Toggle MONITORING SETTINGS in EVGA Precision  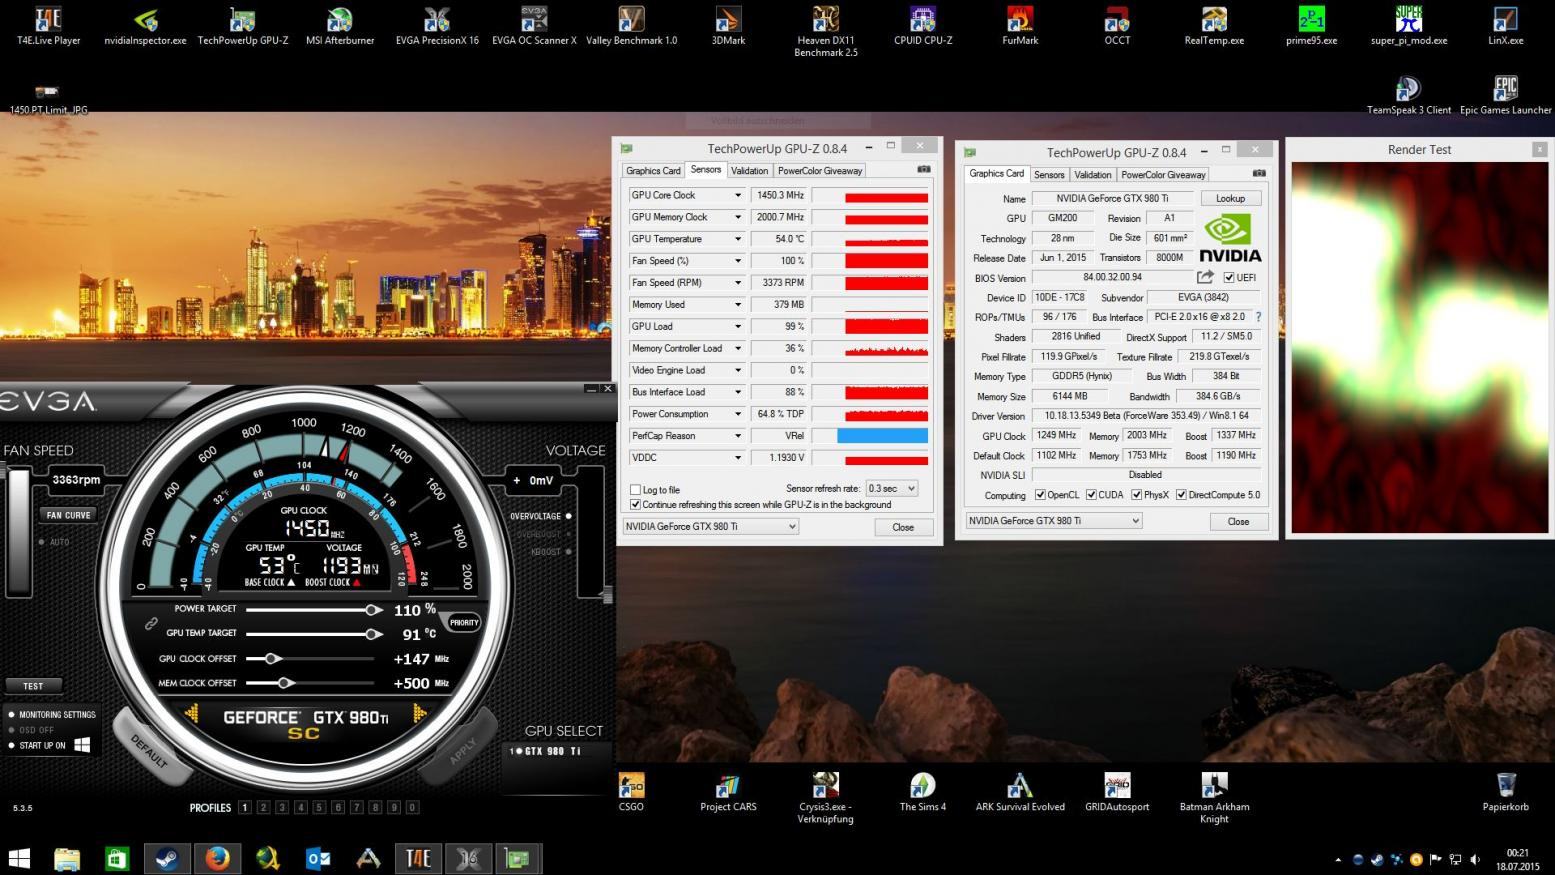coord(52,715)
